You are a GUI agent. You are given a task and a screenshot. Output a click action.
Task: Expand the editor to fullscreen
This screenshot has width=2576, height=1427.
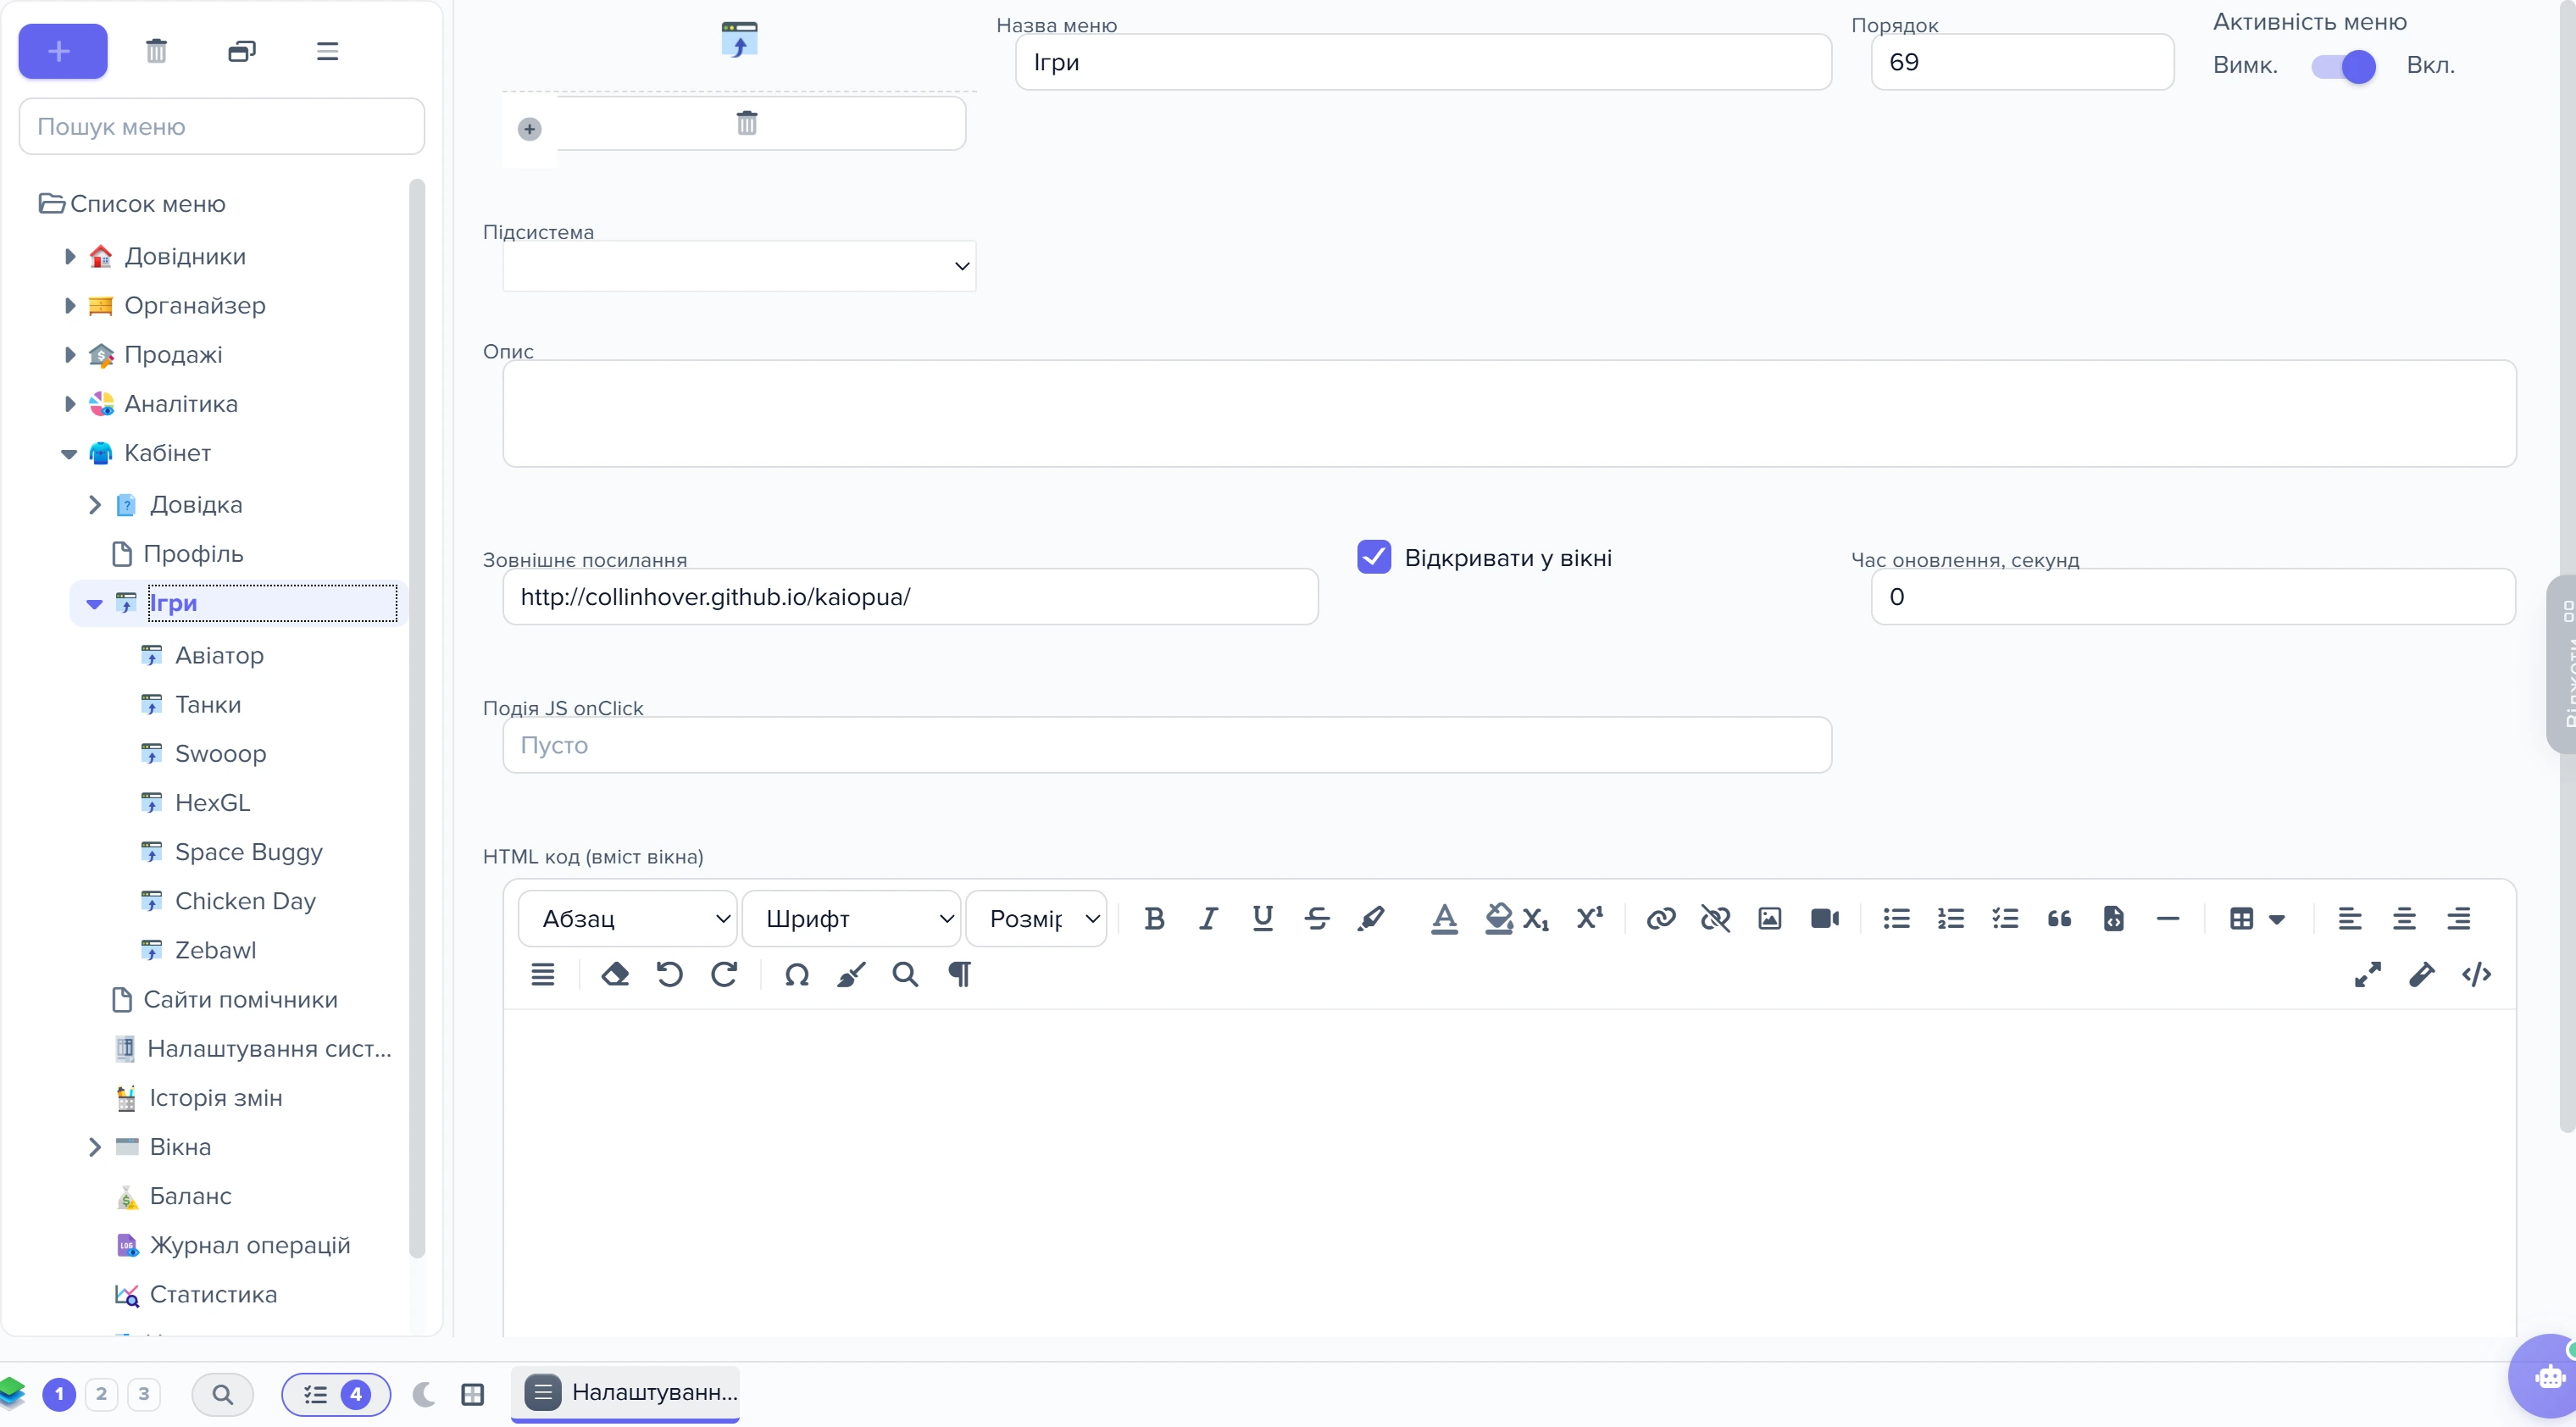pyautogui.click(x=2367, y=974)
